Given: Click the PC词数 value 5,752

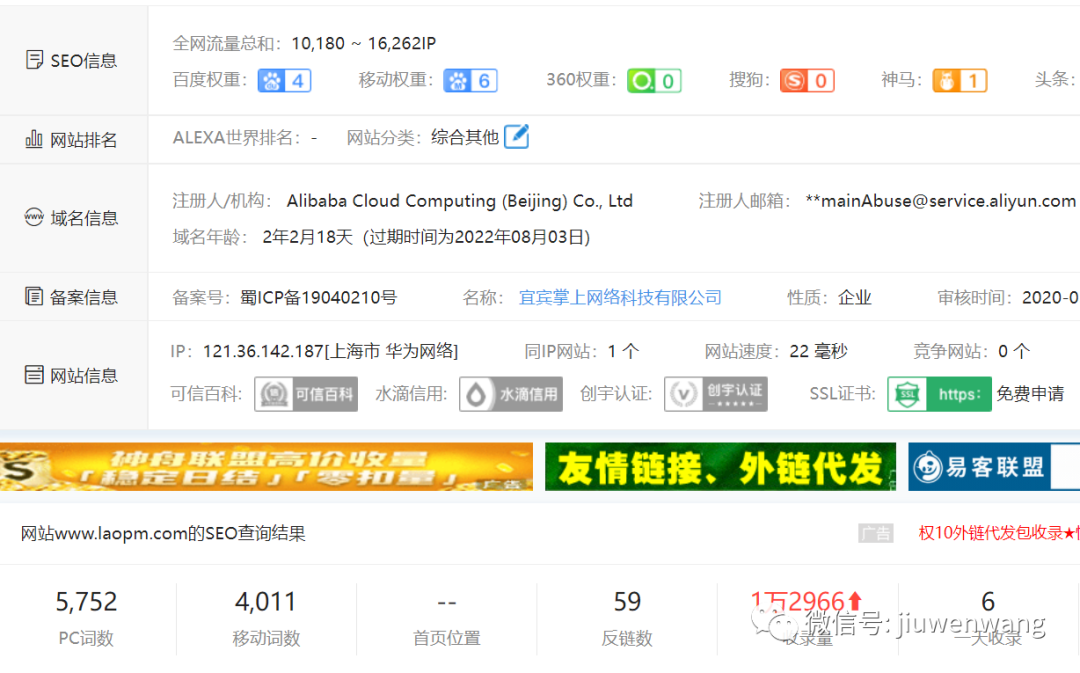Looking at the screenshot, I should tap(86, 602).
